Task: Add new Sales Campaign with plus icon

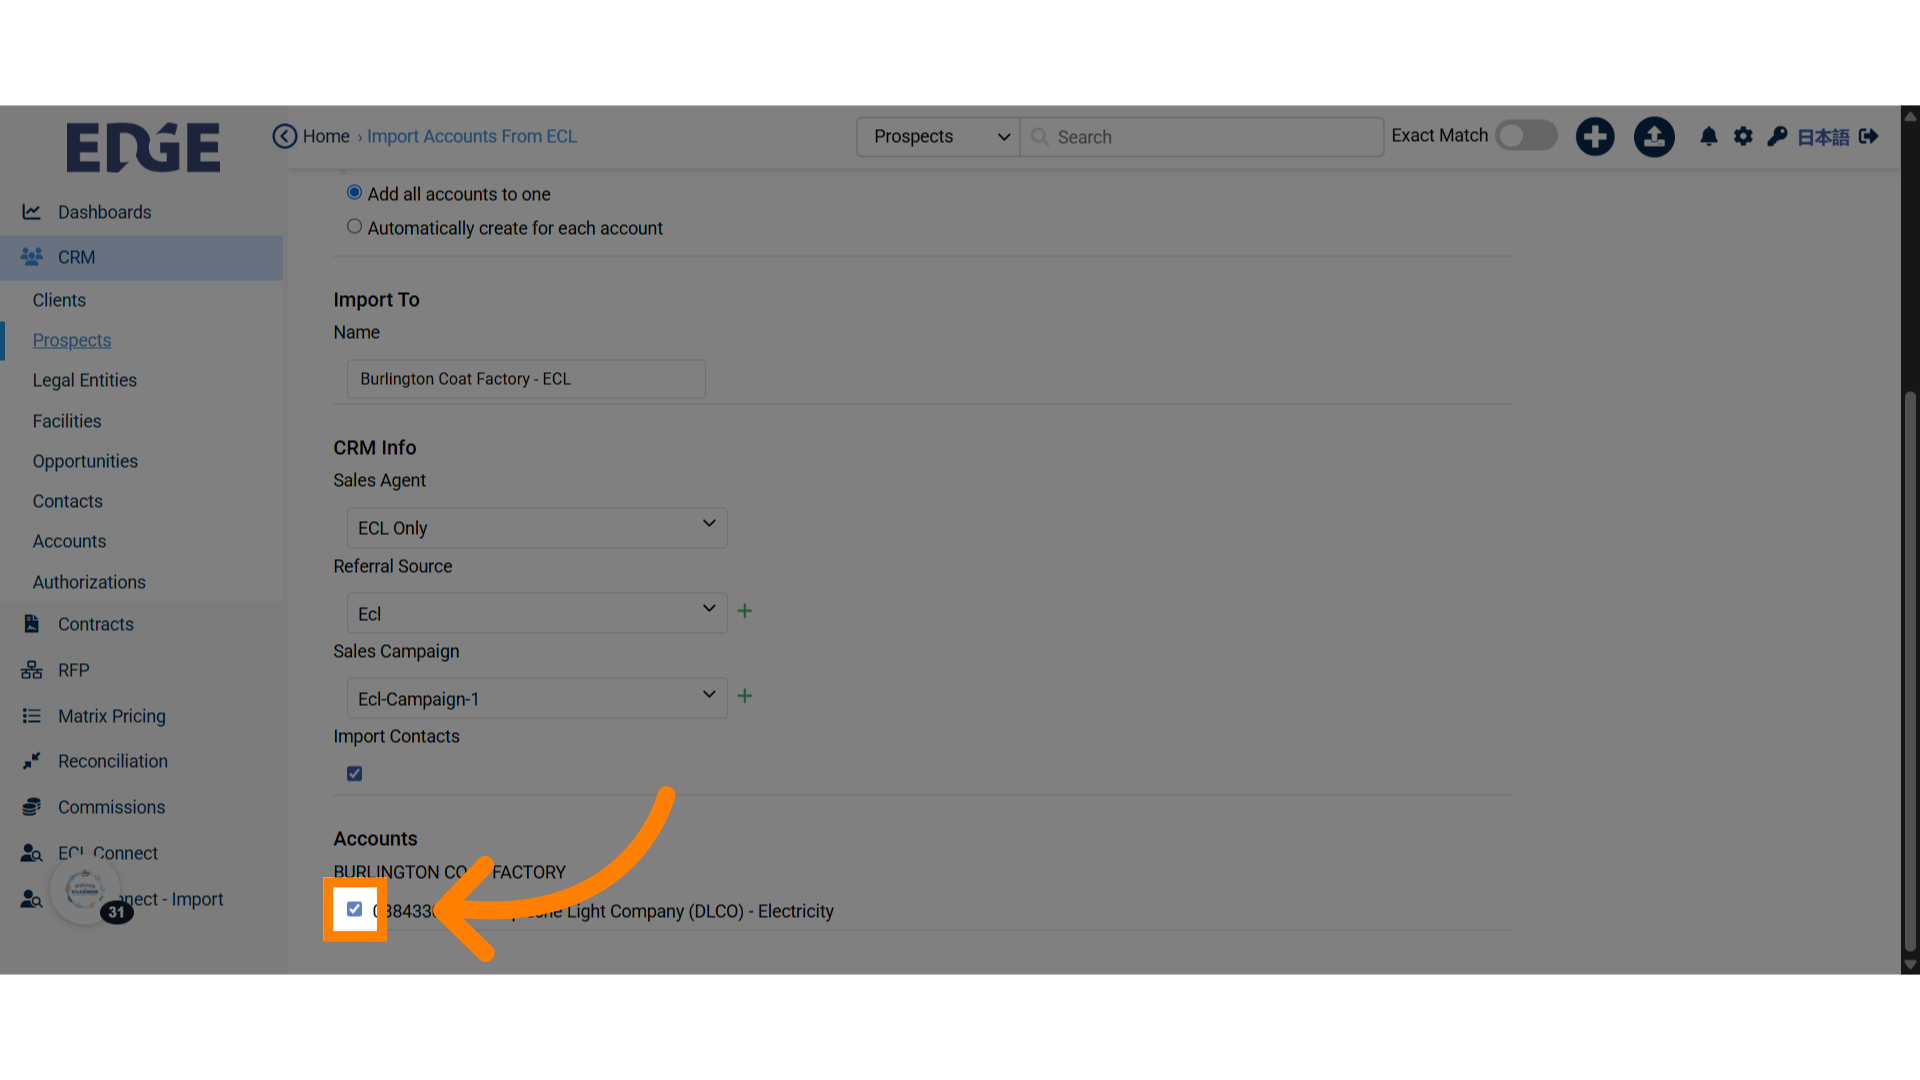Action: click(745, 696)
